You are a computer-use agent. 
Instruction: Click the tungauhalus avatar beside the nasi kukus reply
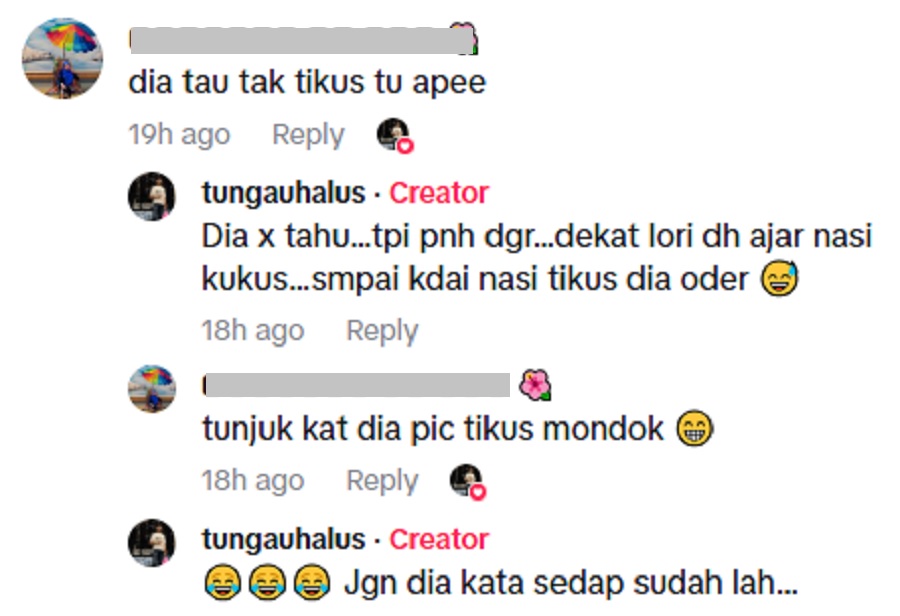(152, 196)
